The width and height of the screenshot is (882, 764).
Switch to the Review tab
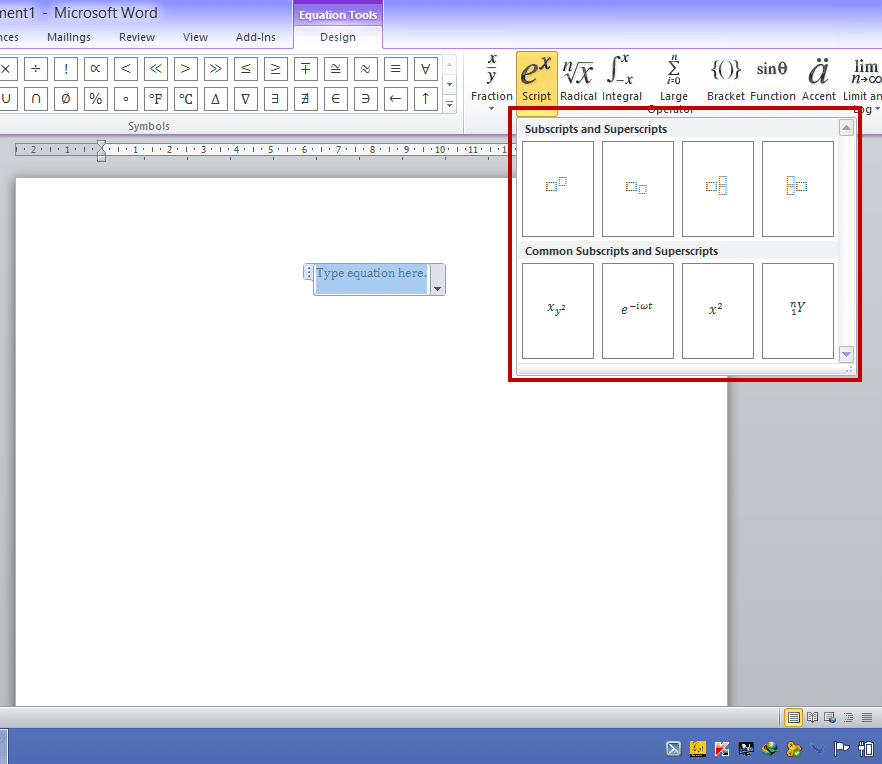click(x=137, y=37)
